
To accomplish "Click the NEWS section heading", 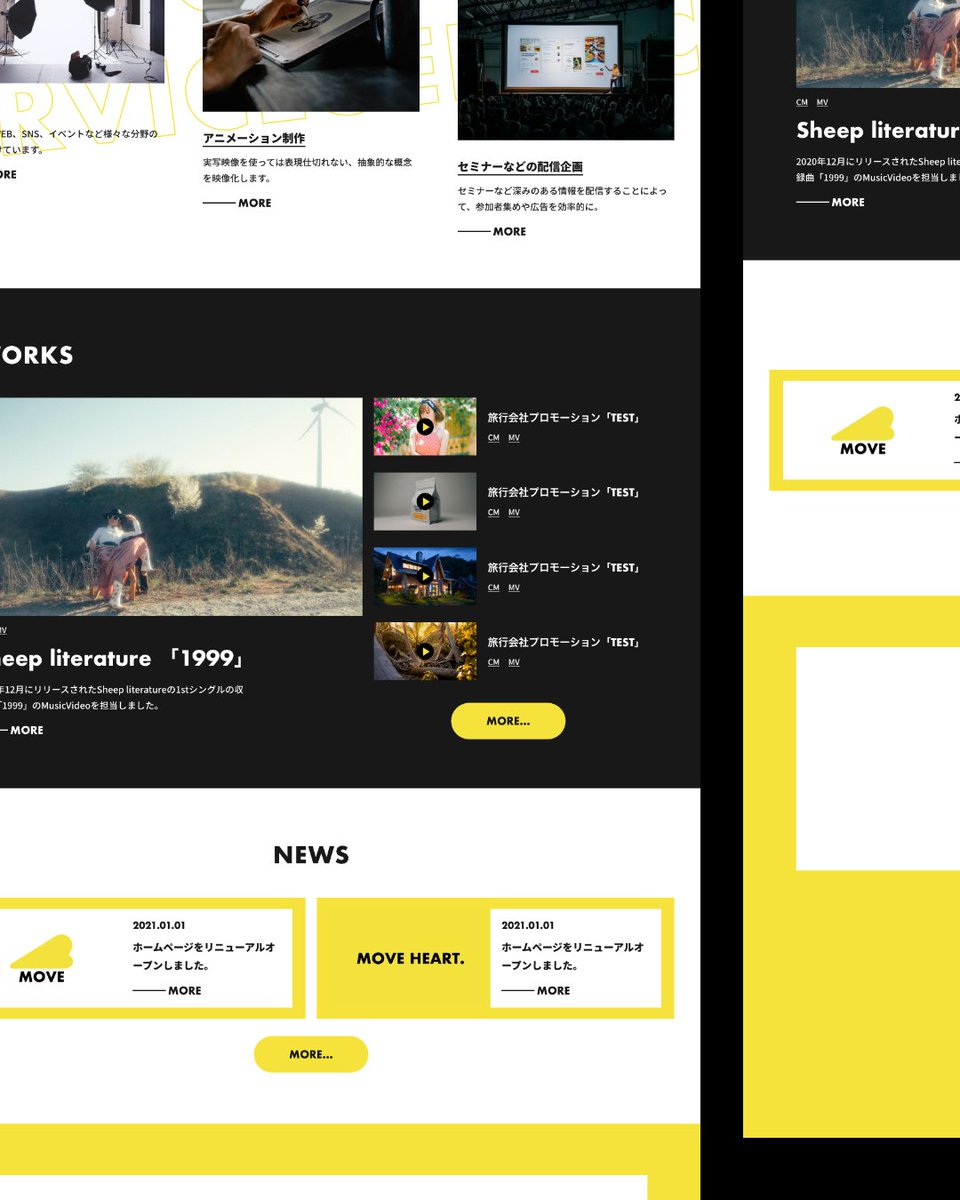I will [311, 855].
